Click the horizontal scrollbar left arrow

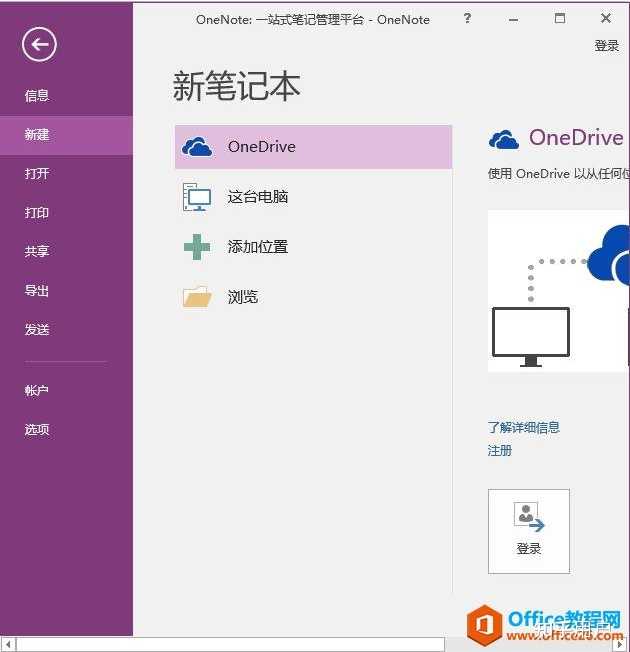click(x=8, y=645)
